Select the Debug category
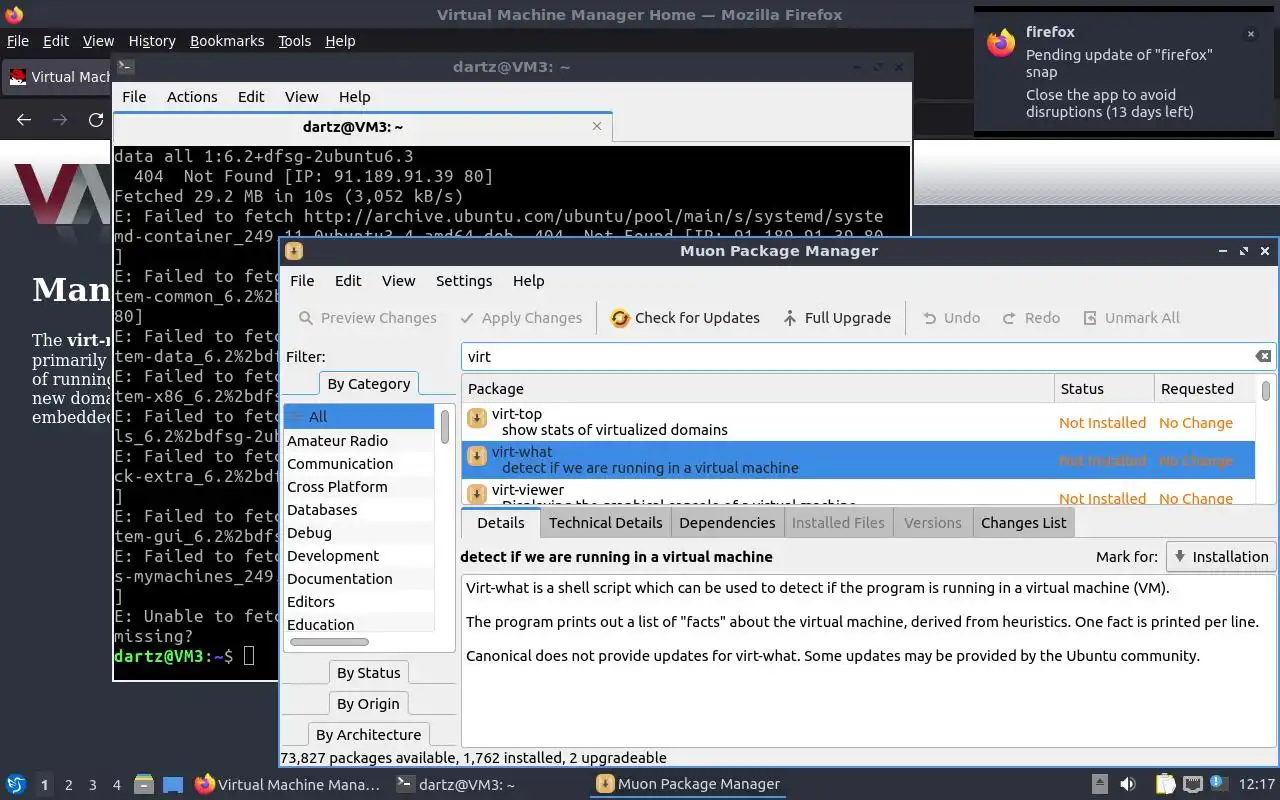The height and width of the screenshot is (800, 1280). (x=359, y=533)
